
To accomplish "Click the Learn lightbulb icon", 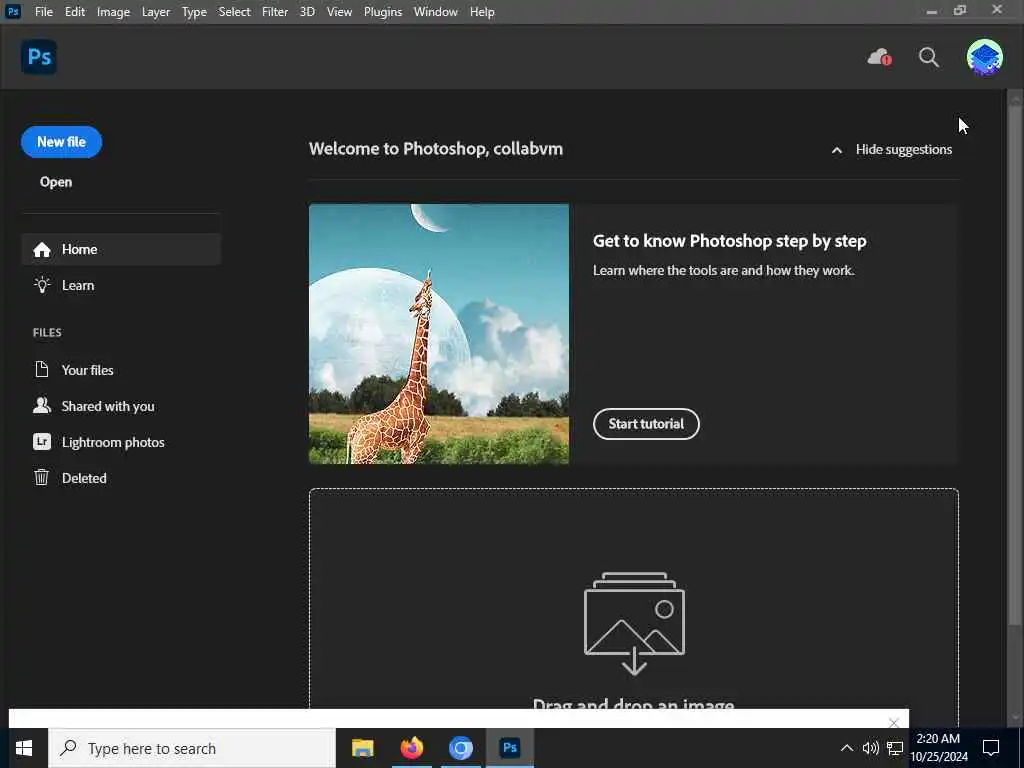I will coord(42,285).
